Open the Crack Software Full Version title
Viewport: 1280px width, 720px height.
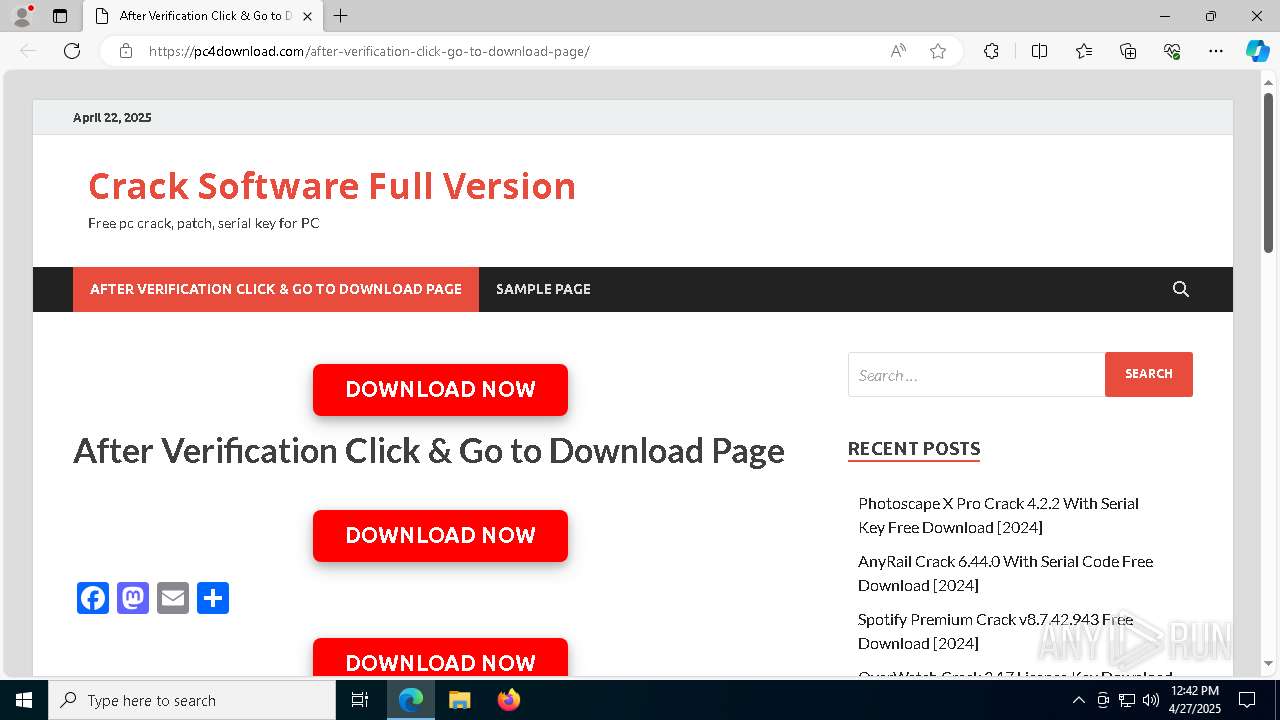point(332,186)
